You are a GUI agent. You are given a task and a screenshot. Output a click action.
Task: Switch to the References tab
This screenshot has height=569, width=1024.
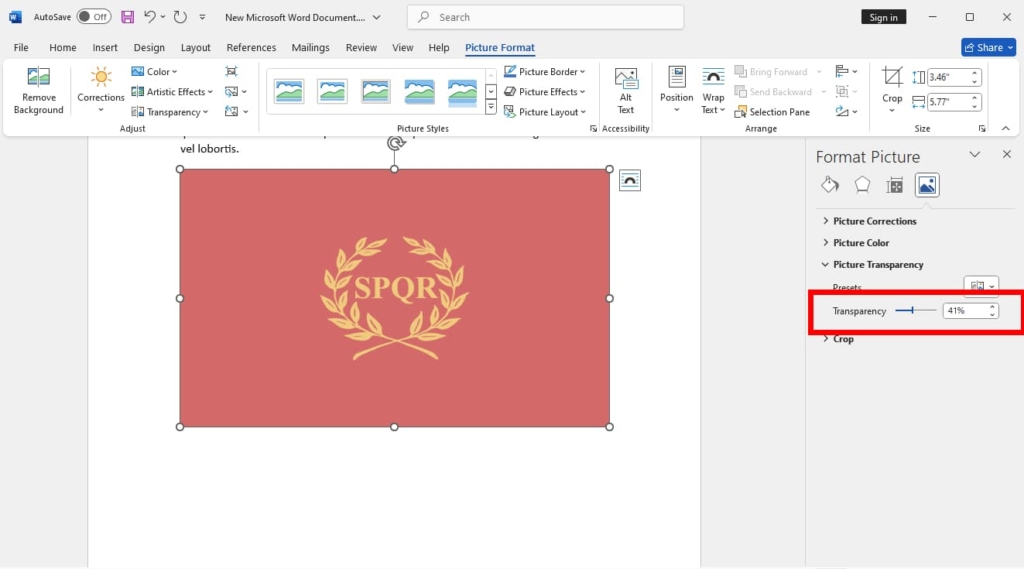pyautogui.click(x=251, y=48)
